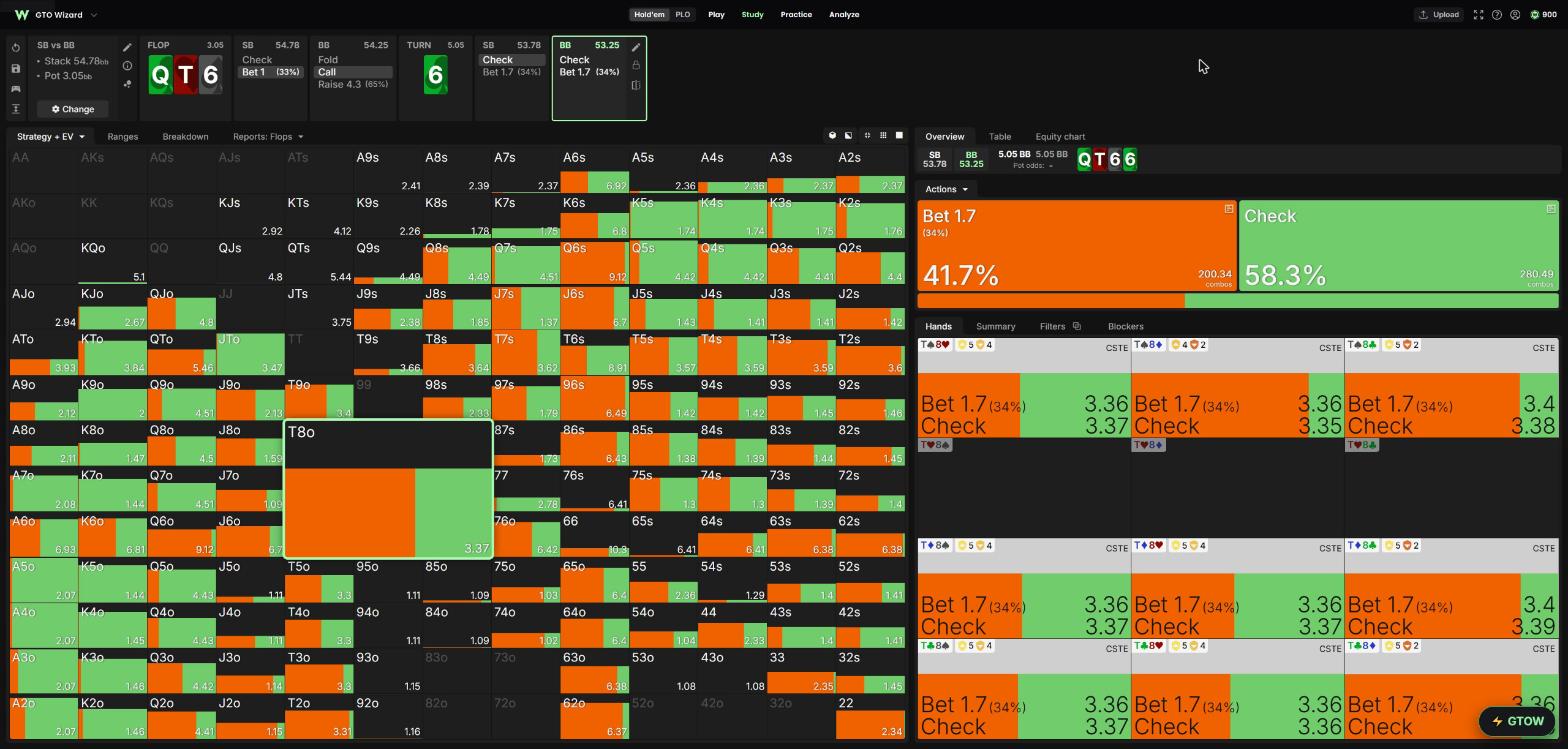Image resolution: width=1568 pixels, height=749 pixels.
Task: Open the GTO Wizard logo dropdown
Action: click(56, 15)
